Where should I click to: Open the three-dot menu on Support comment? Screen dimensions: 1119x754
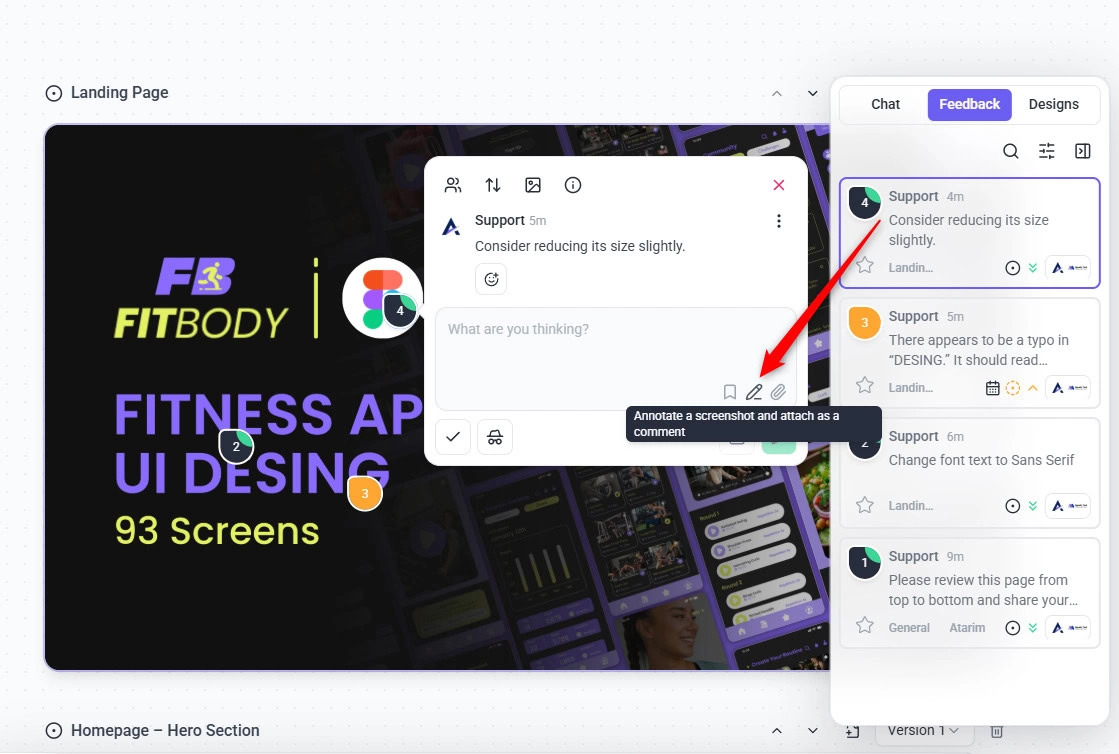tap(779, 221)
